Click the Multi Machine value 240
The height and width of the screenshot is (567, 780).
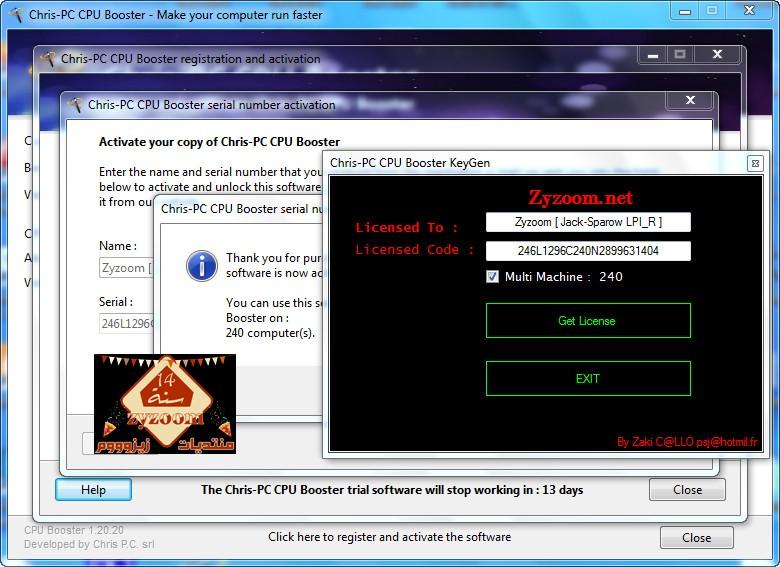tap(610, 277)
